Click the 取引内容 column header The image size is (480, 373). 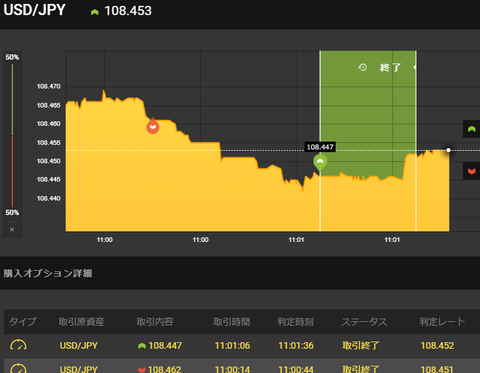[155, 322]
